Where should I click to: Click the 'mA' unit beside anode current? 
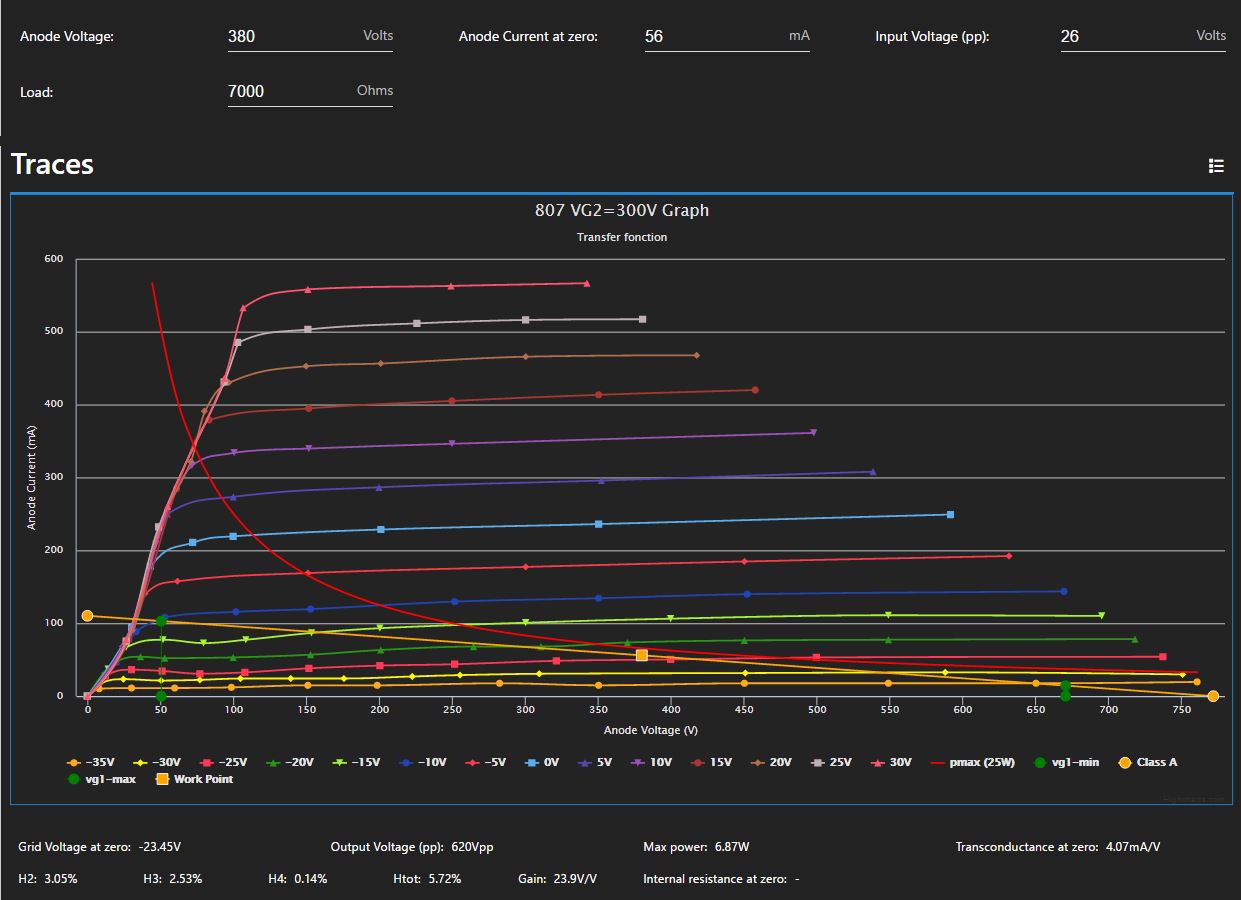point(799,35)
